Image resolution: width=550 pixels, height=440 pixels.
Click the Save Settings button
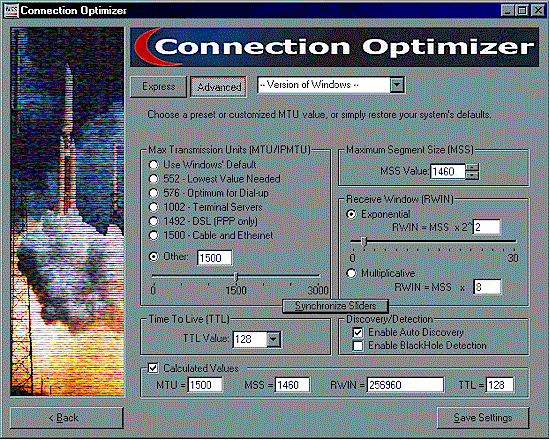[483, 418]
